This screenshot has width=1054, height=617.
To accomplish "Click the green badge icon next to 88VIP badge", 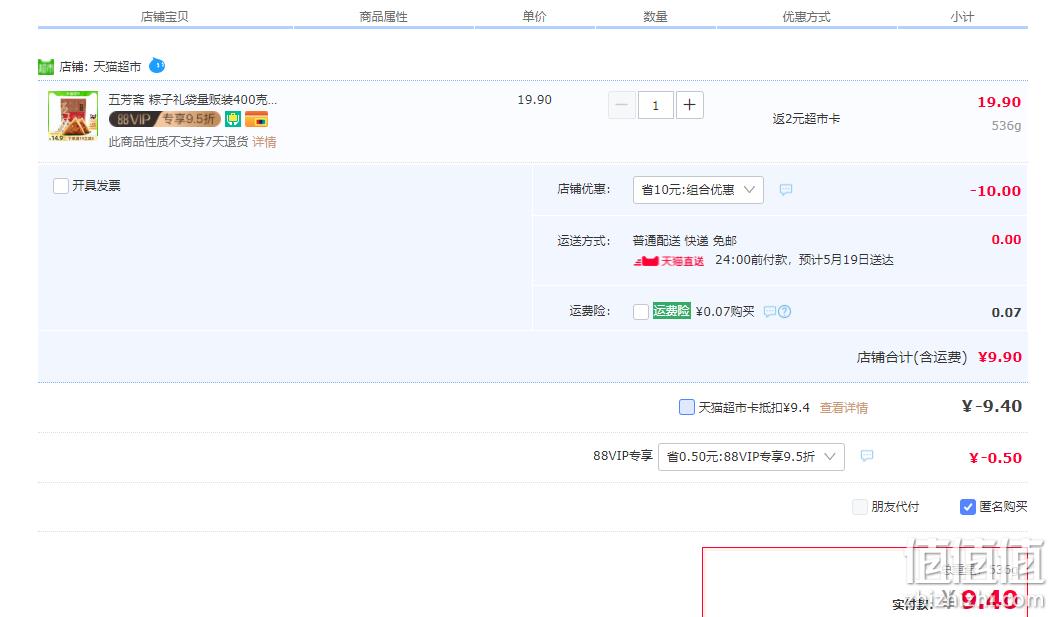I will [233, 120].
